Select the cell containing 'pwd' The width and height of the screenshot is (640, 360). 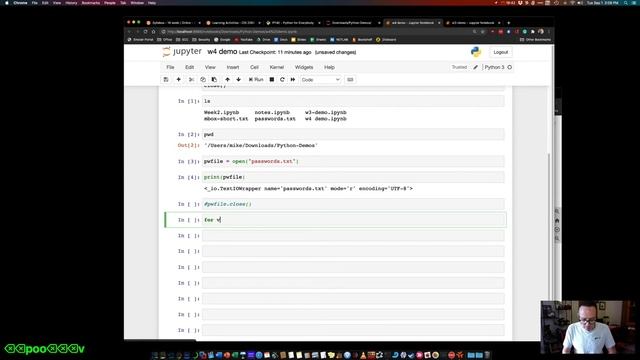click(x=353, y=134)
